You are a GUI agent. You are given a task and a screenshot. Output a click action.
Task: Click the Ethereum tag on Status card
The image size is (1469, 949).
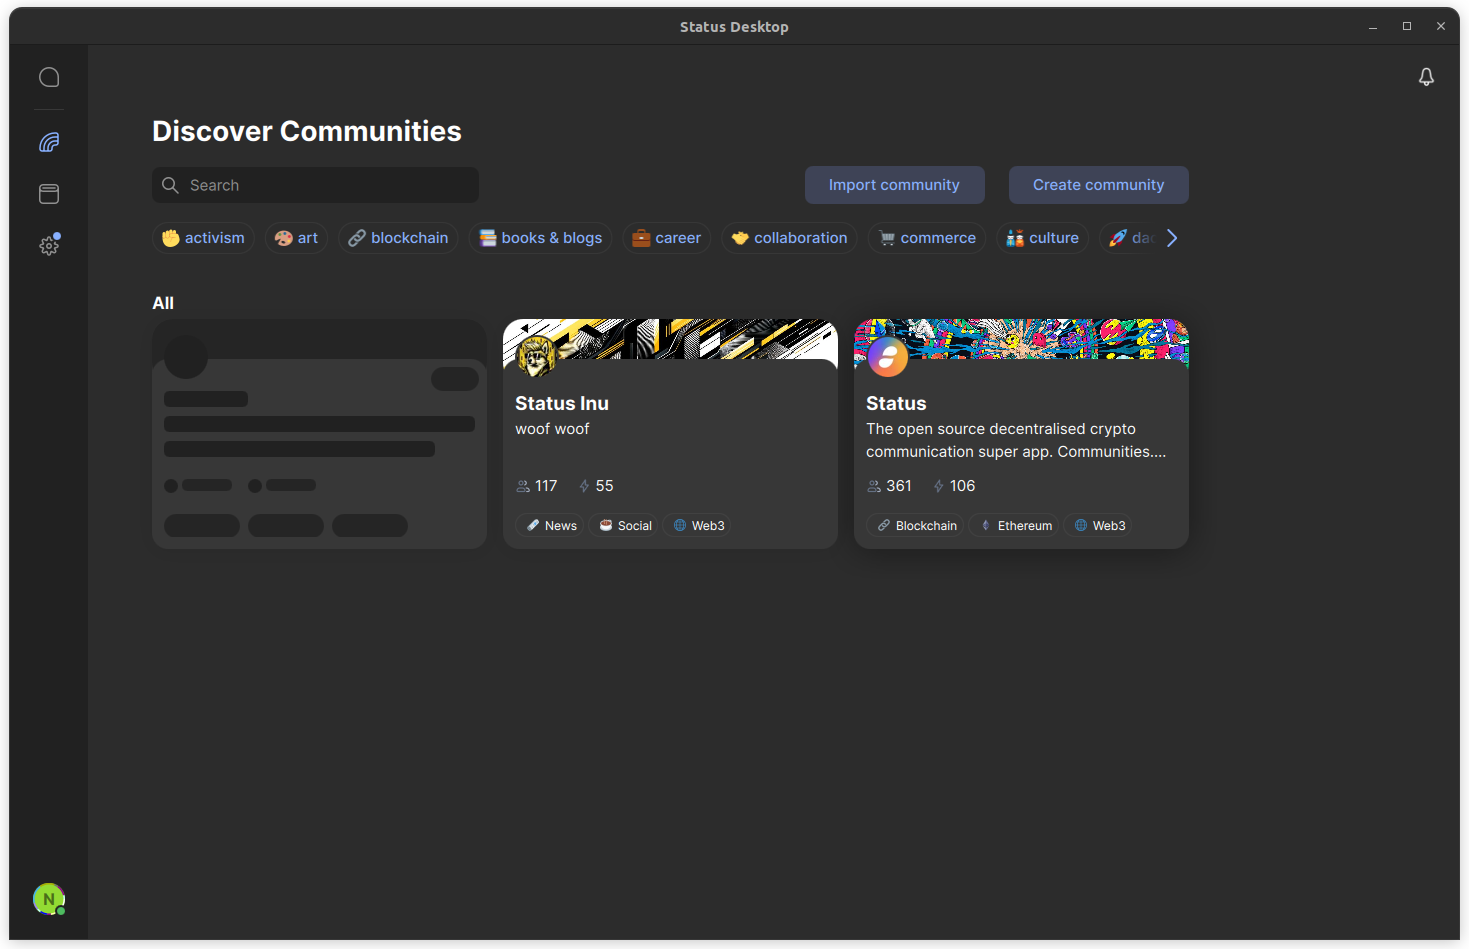pyautogui.click(x=1015, y=525)
